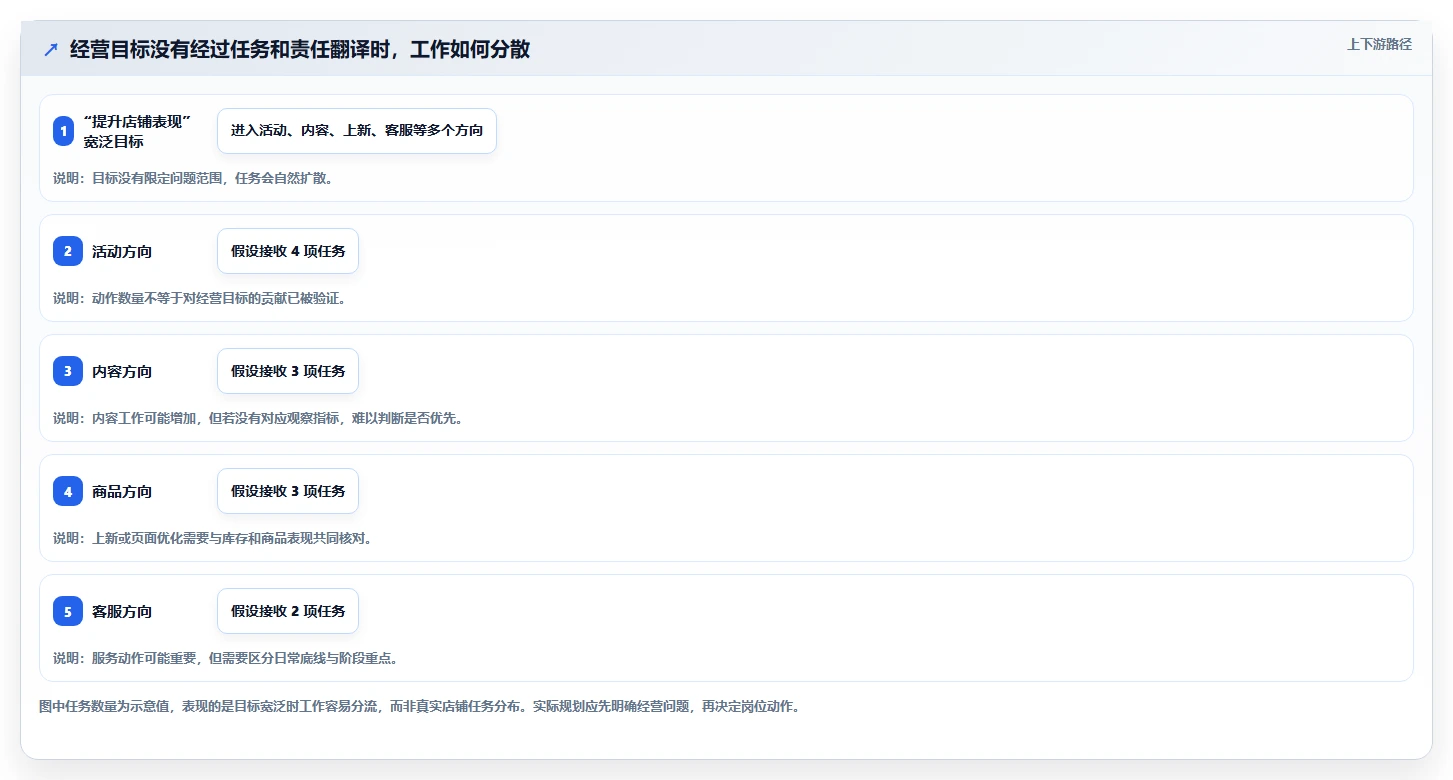The width and height of the screenshot is (1453, 780).
Task: Click the footer text starting with 图中任务数量为示意值
Action: pos(419,706)
